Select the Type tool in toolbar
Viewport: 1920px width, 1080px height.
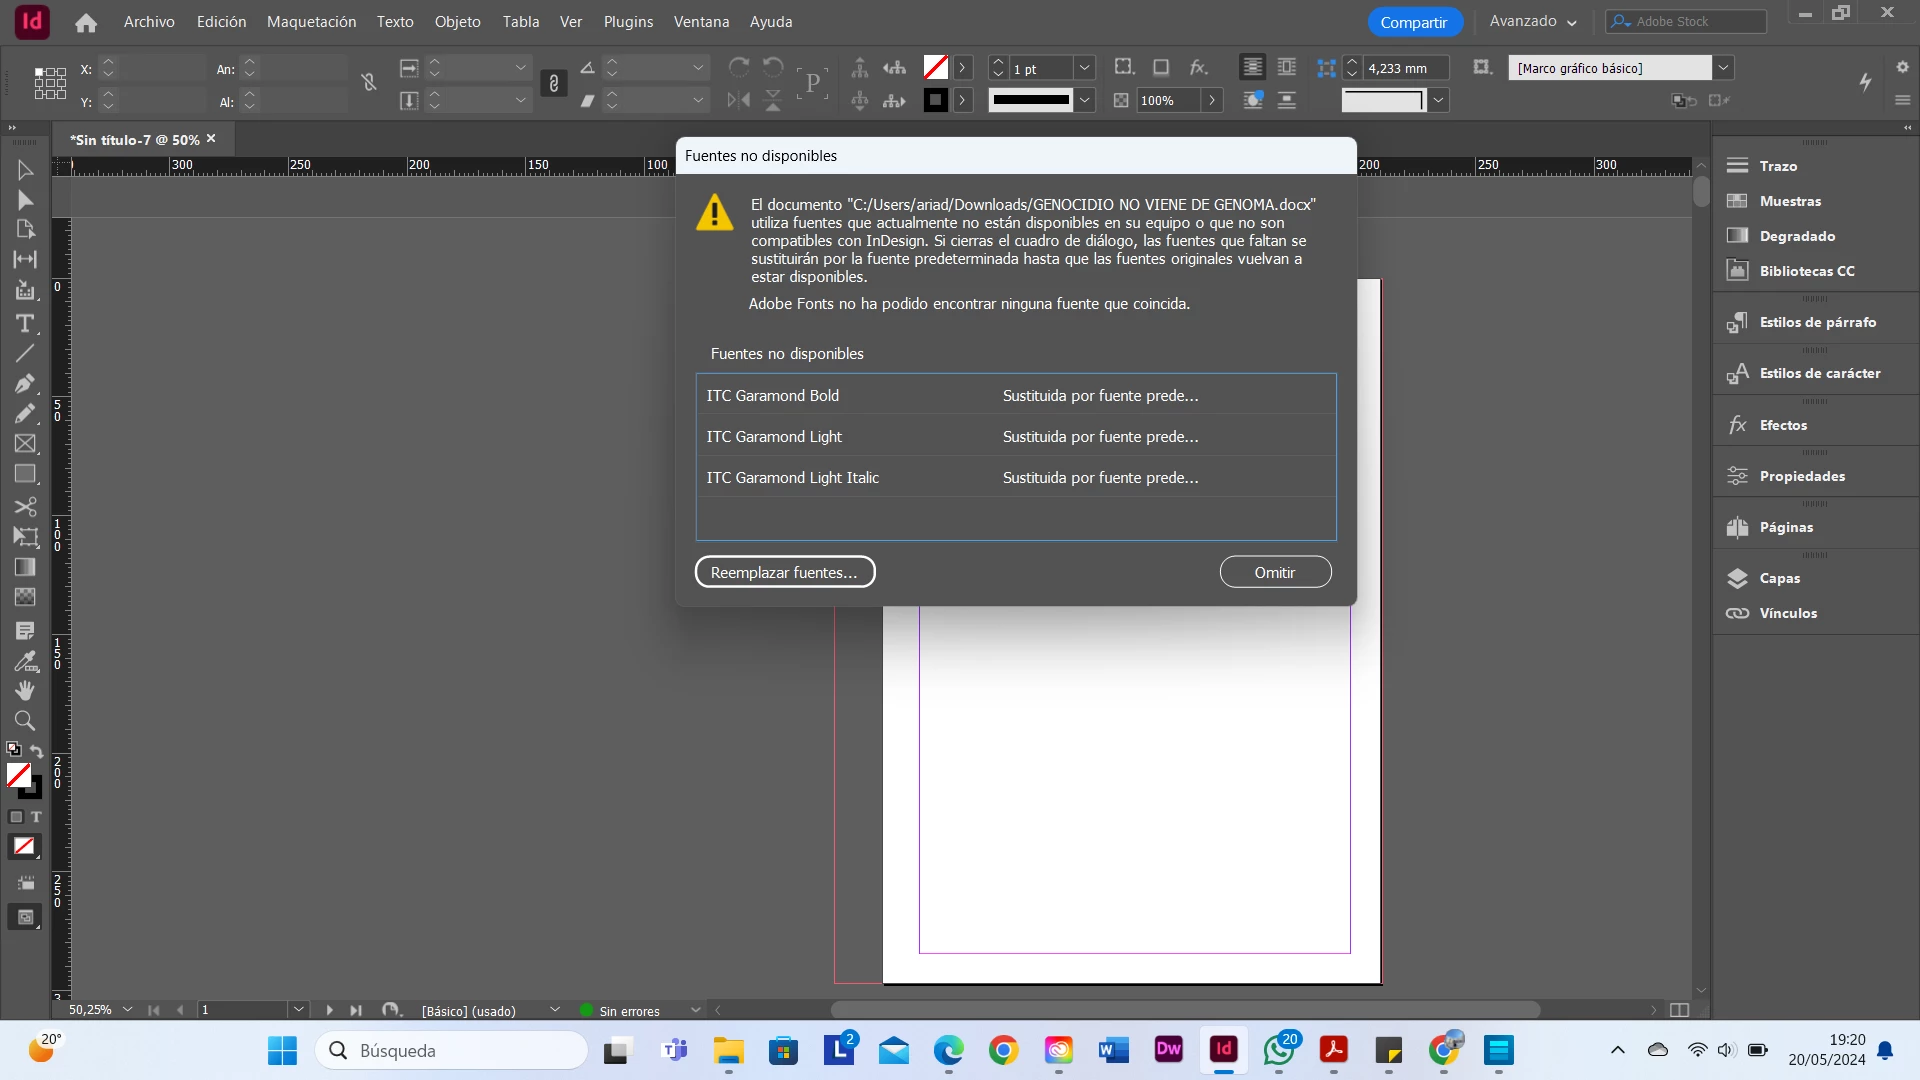click(x=24, y=323)
